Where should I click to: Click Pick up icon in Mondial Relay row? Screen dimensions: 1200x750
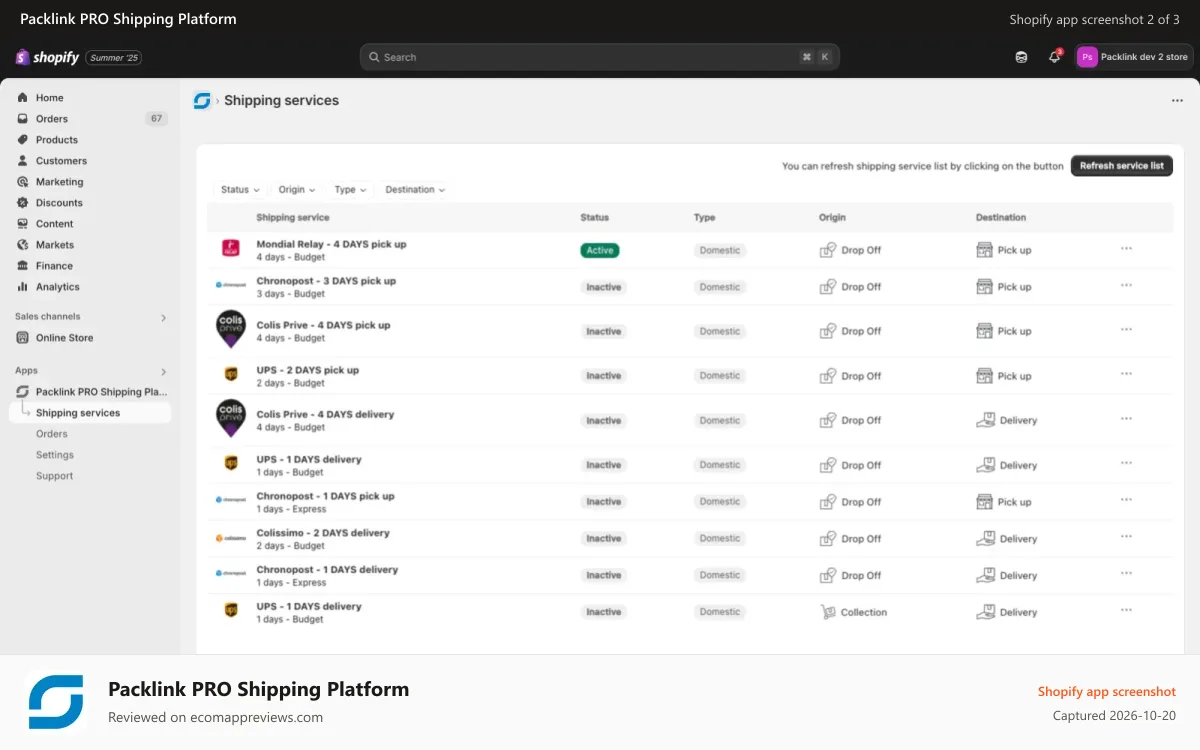[985, 250]
